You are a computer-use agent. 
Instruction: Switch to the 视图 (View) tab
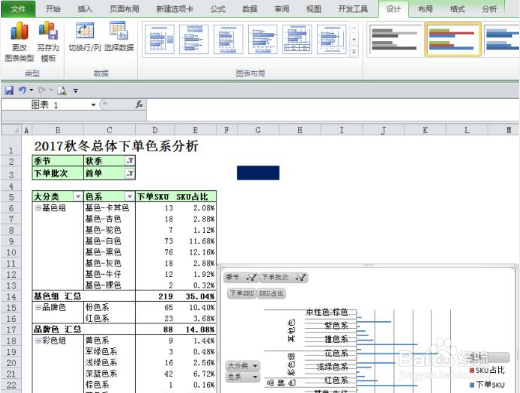pos(314,9)
